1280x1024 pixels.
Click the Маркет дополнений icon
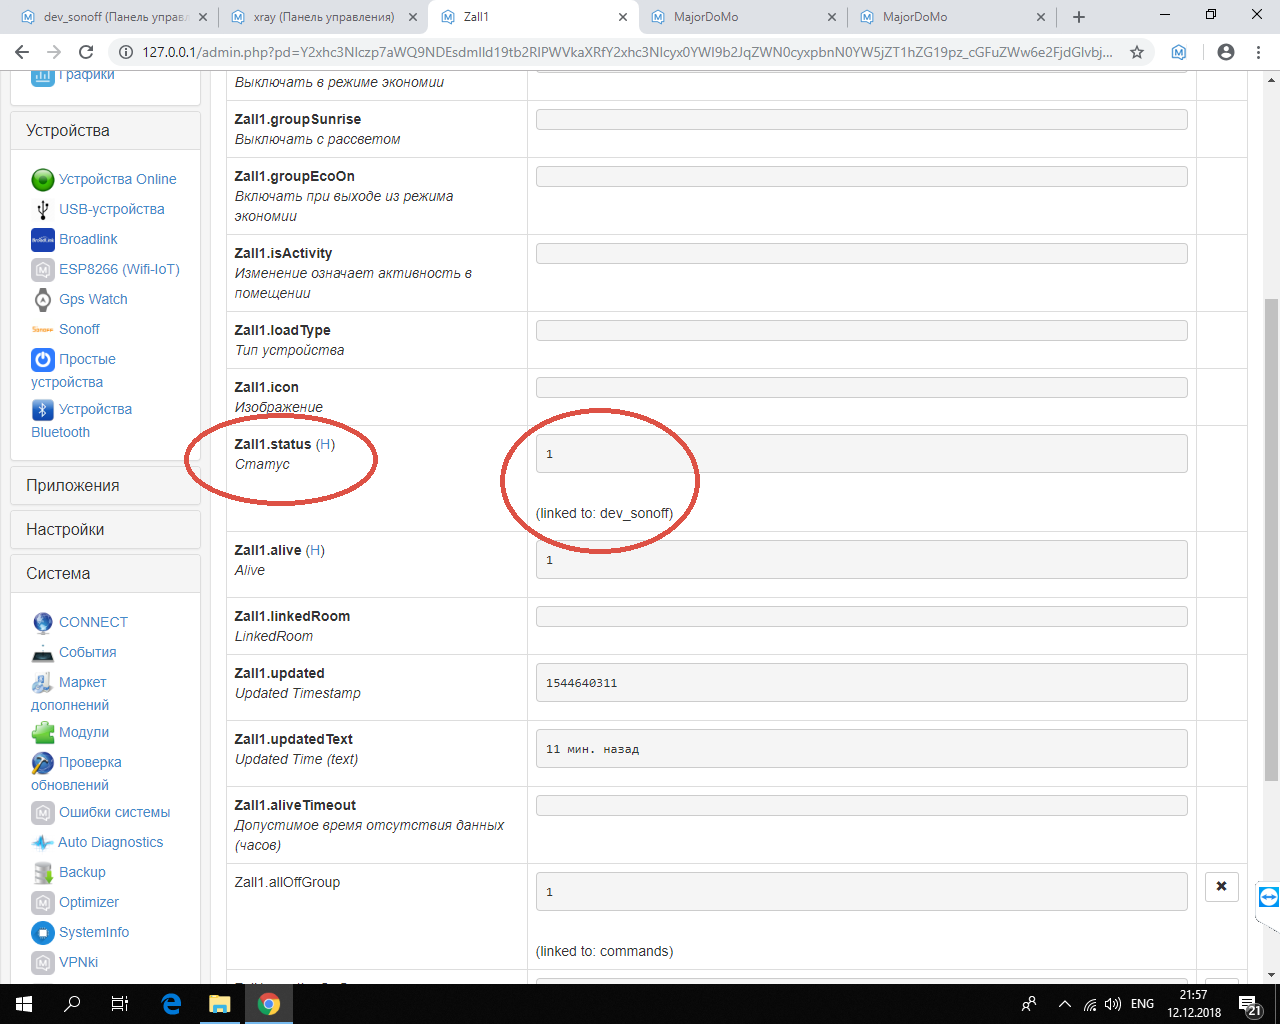click(42, 683)
